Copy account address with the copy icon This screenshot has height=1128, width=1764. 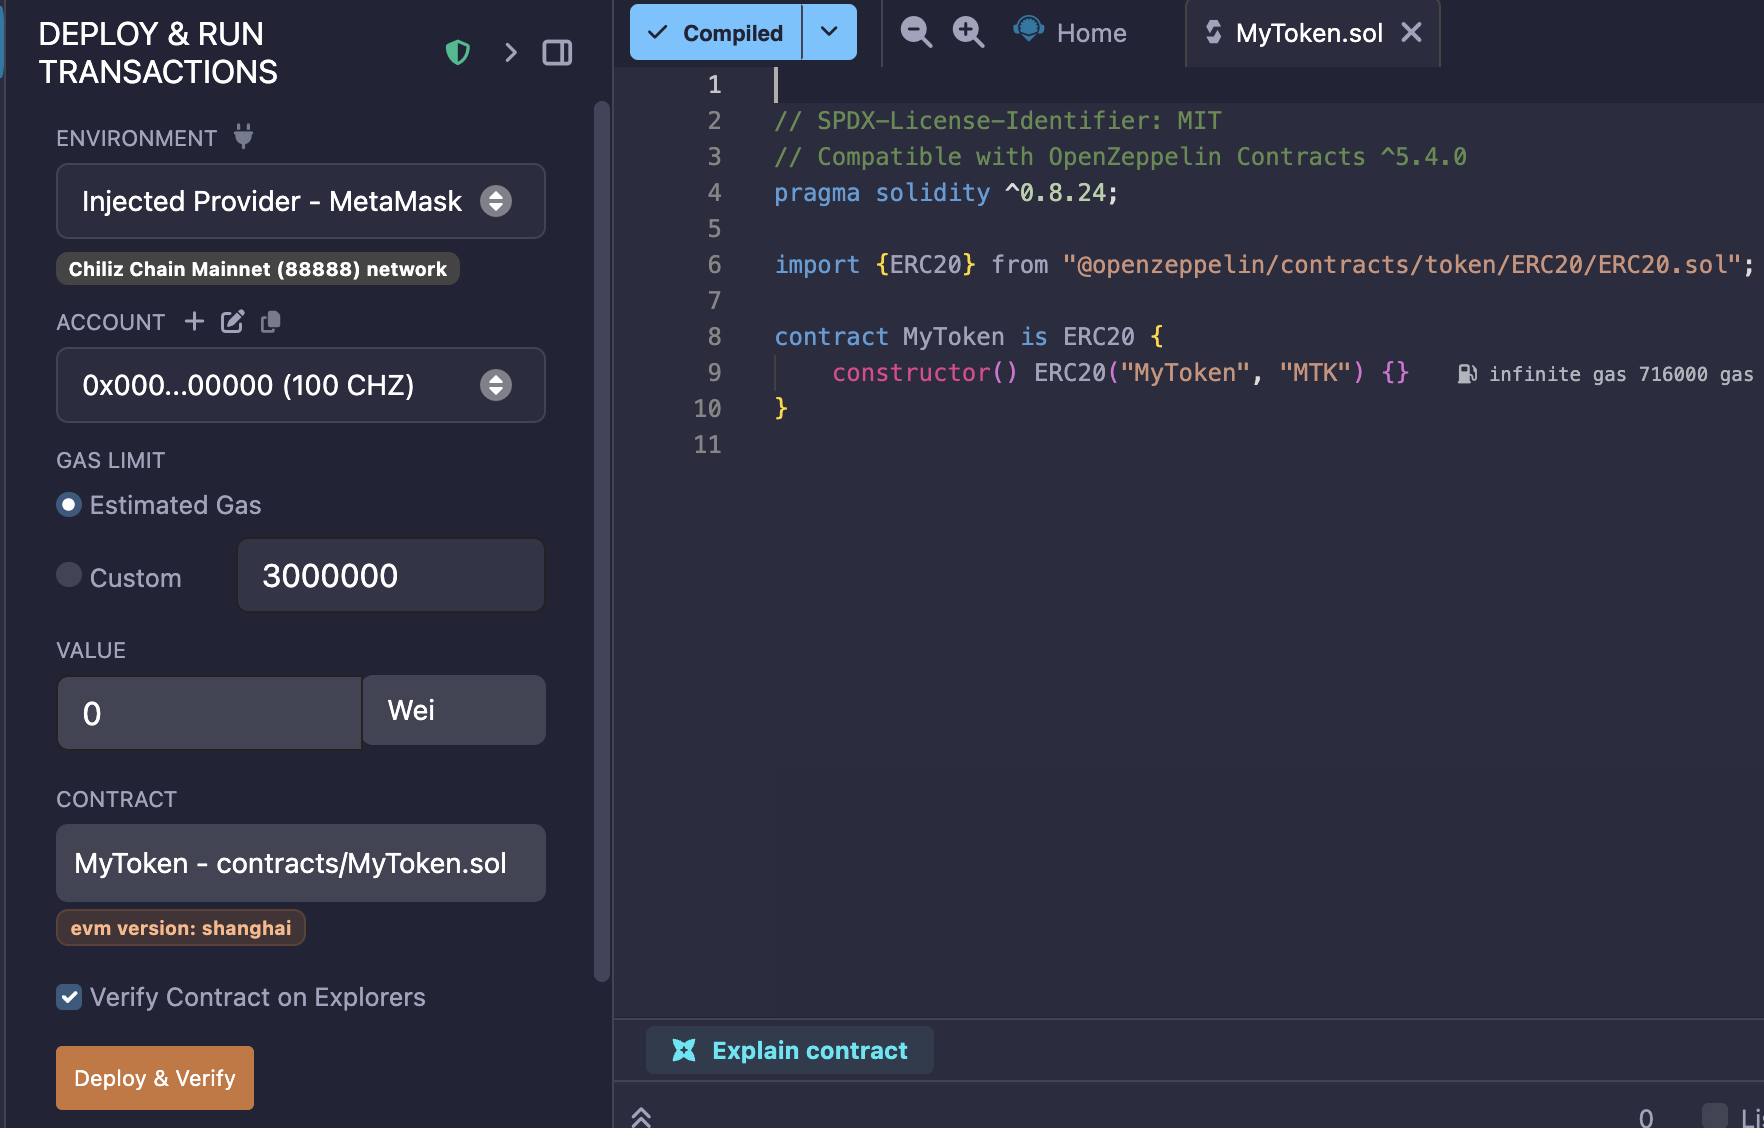[x=270, y=321]
